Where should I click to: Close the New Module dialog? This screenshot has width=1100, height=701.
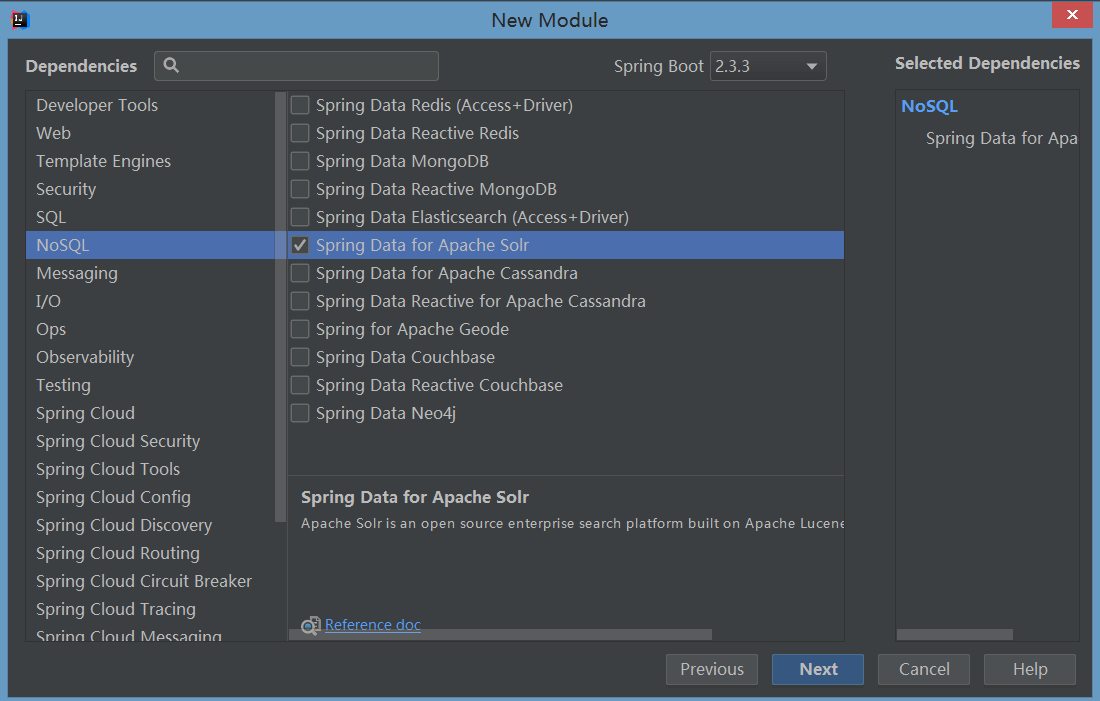(x=1072, y=15)
